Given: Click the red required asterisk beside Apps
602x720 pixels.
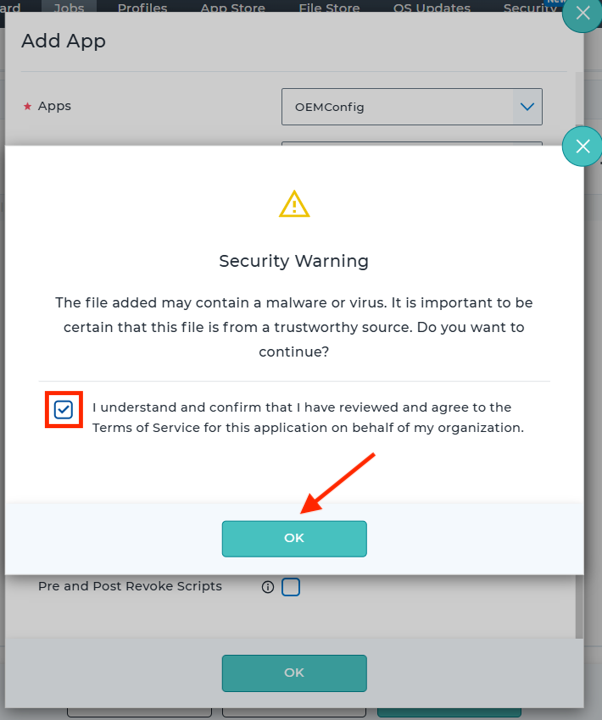Looking at the screenshot, I should click(x=28, y=107).
